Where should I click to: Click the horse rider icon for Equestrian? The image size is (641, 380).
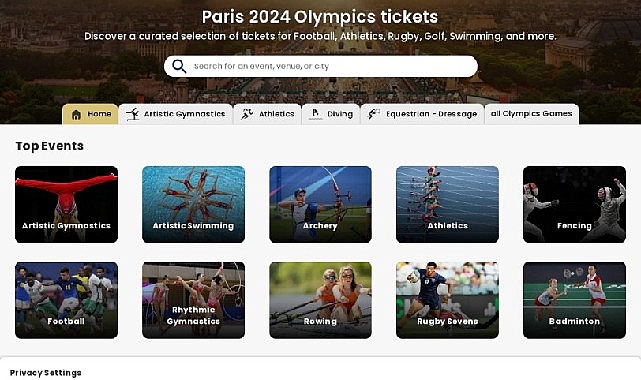pos(373,114)
